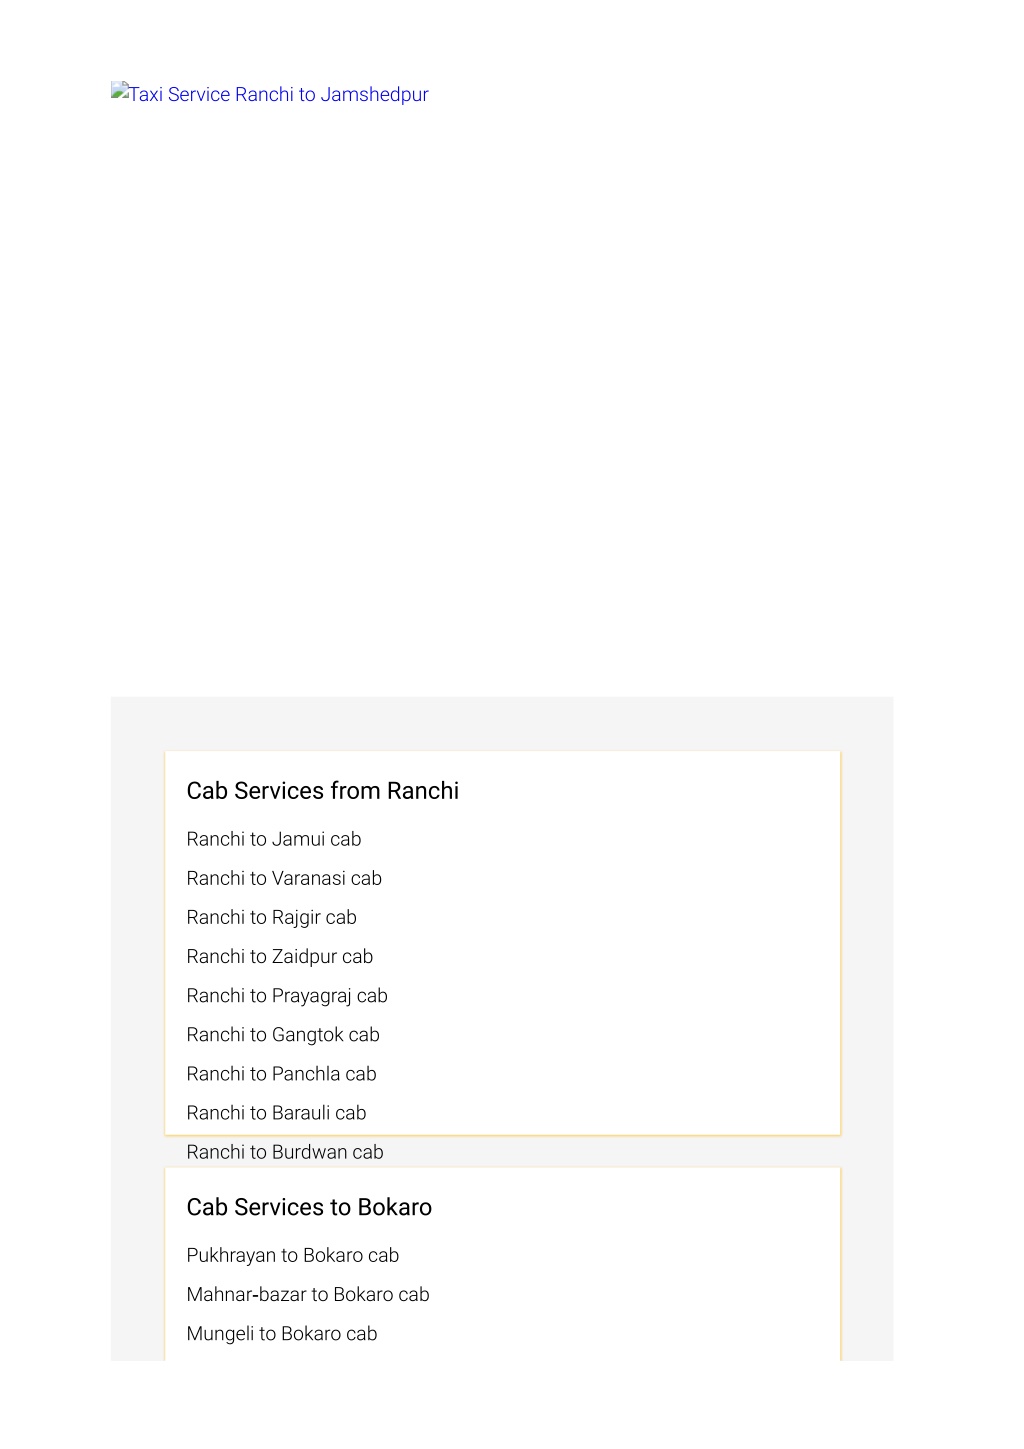This screenshot has width=1024, height=1449.
Task: Select Ranchi to Gangtok cab
Action: (x=283, y=1034)
